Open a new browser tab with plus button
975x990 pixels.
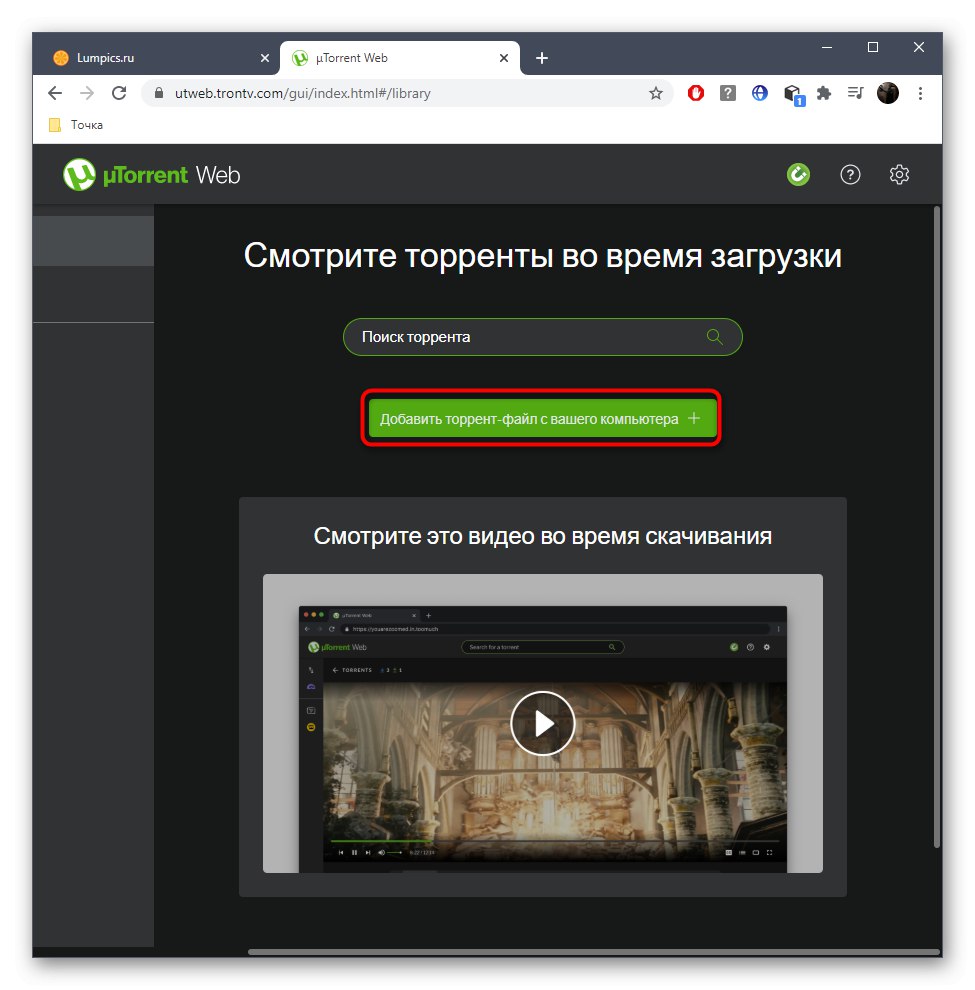(x=541, y=59)
